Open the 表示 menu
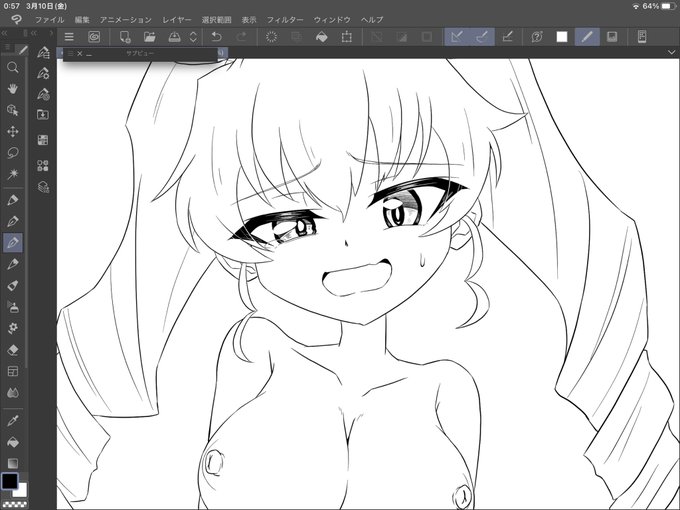The image size is (680, 510). point(249,20)
